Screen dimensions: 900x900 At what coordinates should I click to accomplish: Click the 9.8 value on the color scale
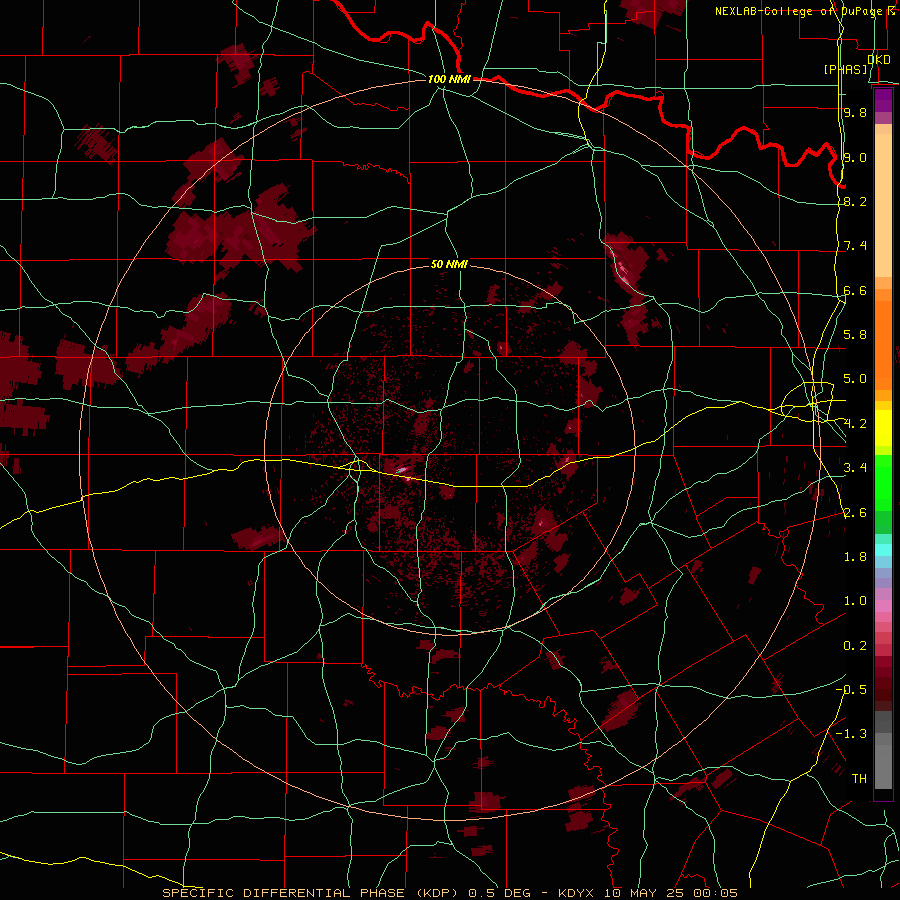855,112
